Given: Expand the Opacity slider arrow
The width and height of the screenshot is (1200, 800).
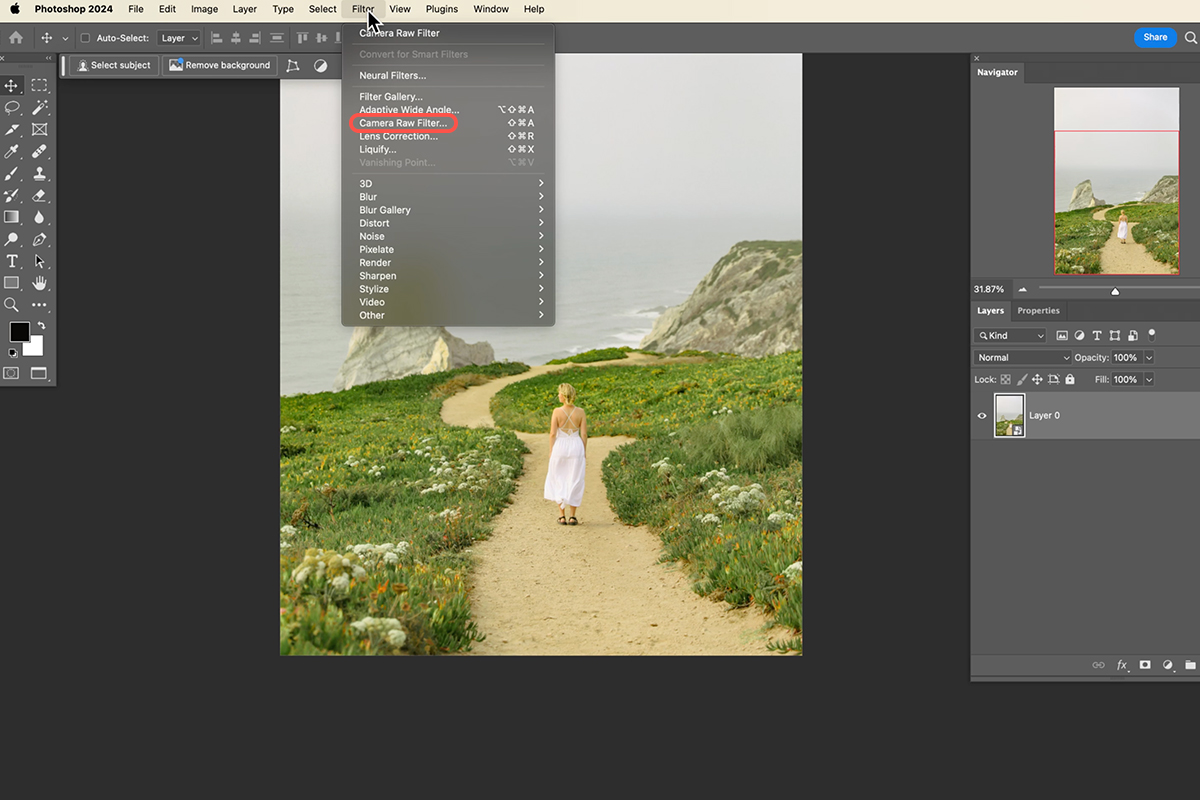Looking at the screenshot, I should tap(1149, 357).
